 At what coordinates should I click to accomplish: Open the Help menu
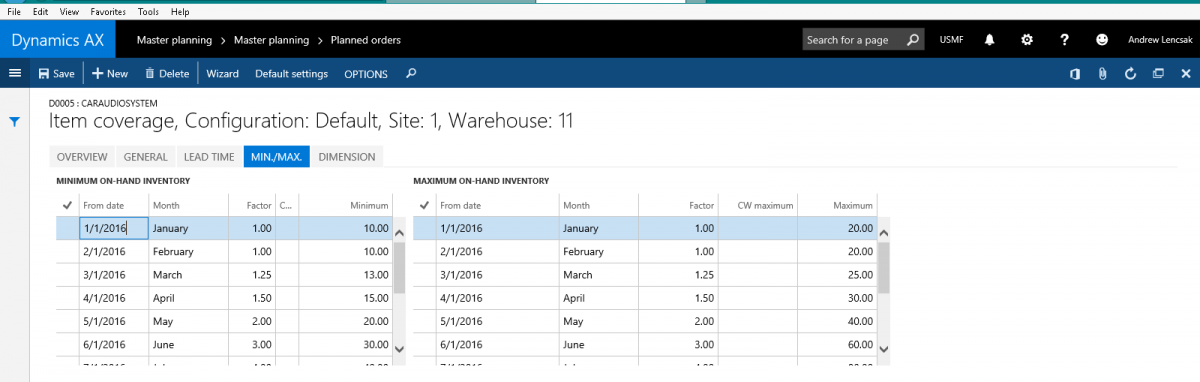[x=180, y=11]
